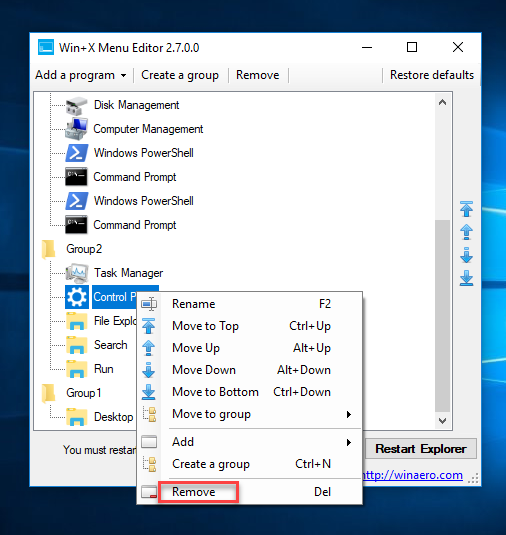Choose Rename from the context menu
Viewport: 506px width, 535px height.
249,304
